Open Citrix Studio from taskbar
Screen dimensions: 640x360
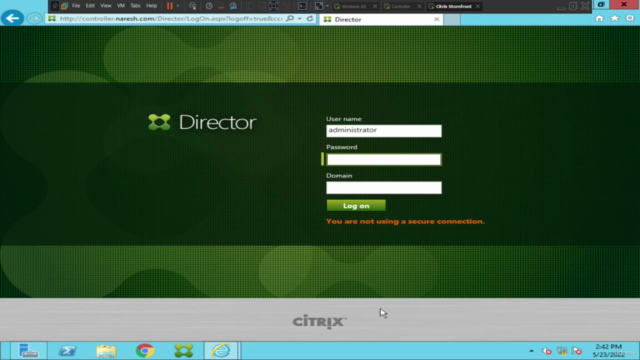coord(184,351)
